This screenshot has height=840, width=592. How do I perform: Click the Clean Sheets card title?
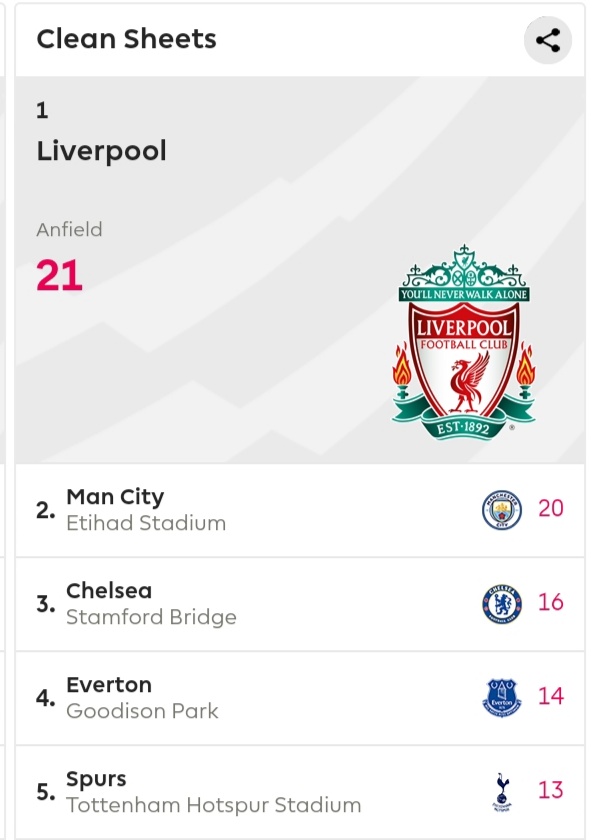[x=126, y=39]
